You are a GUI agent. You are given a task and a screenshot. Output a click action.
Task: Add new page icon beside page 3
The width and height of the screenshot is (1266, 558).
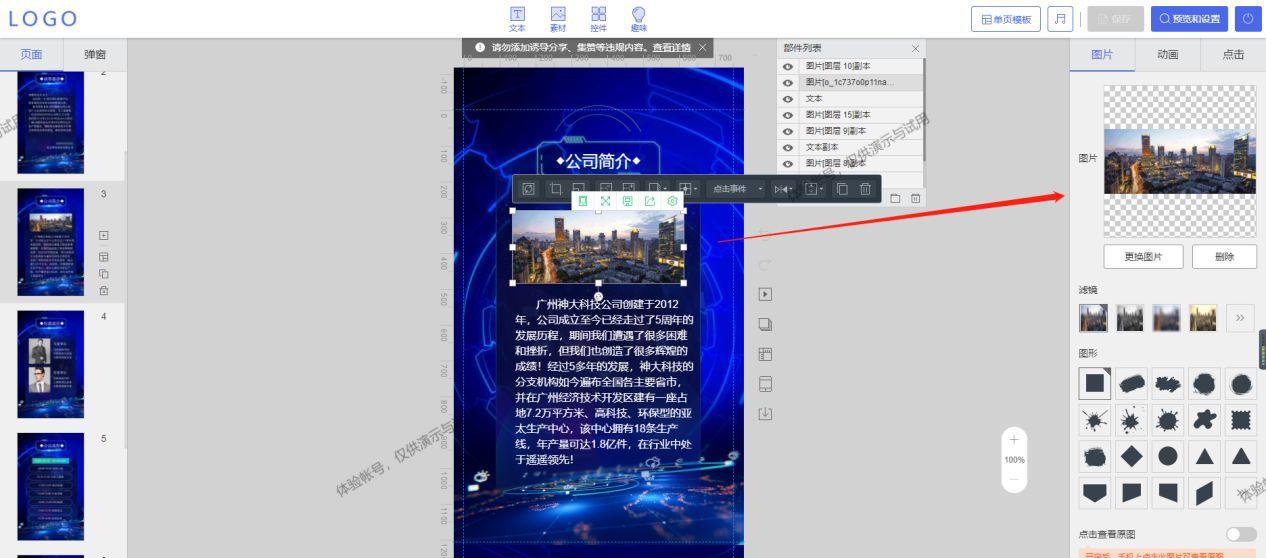(104, 236)
